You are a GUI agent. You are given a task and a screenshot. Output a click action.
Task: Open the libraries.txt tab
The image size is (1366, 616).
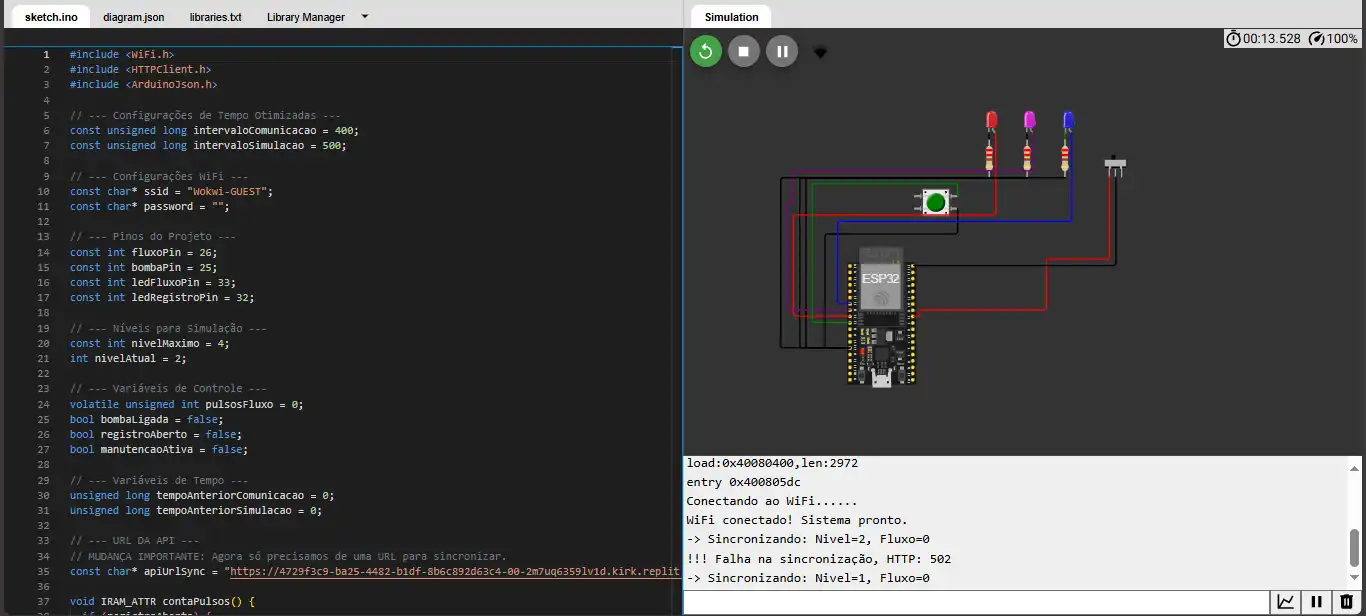click(216, 17)
